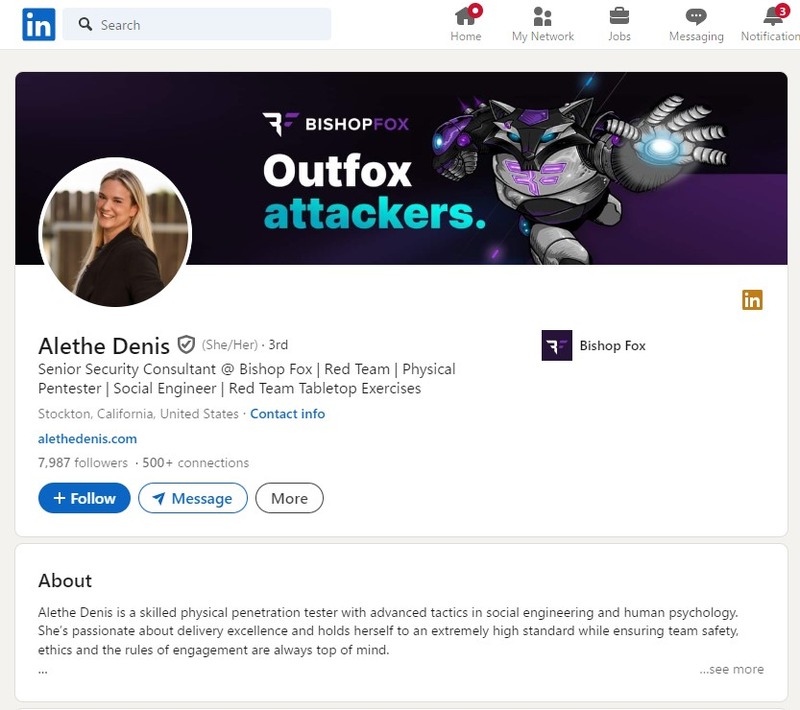Click the LinkedIn logo icon
Viewport: 800px width, 710px height.
(39, 24)
